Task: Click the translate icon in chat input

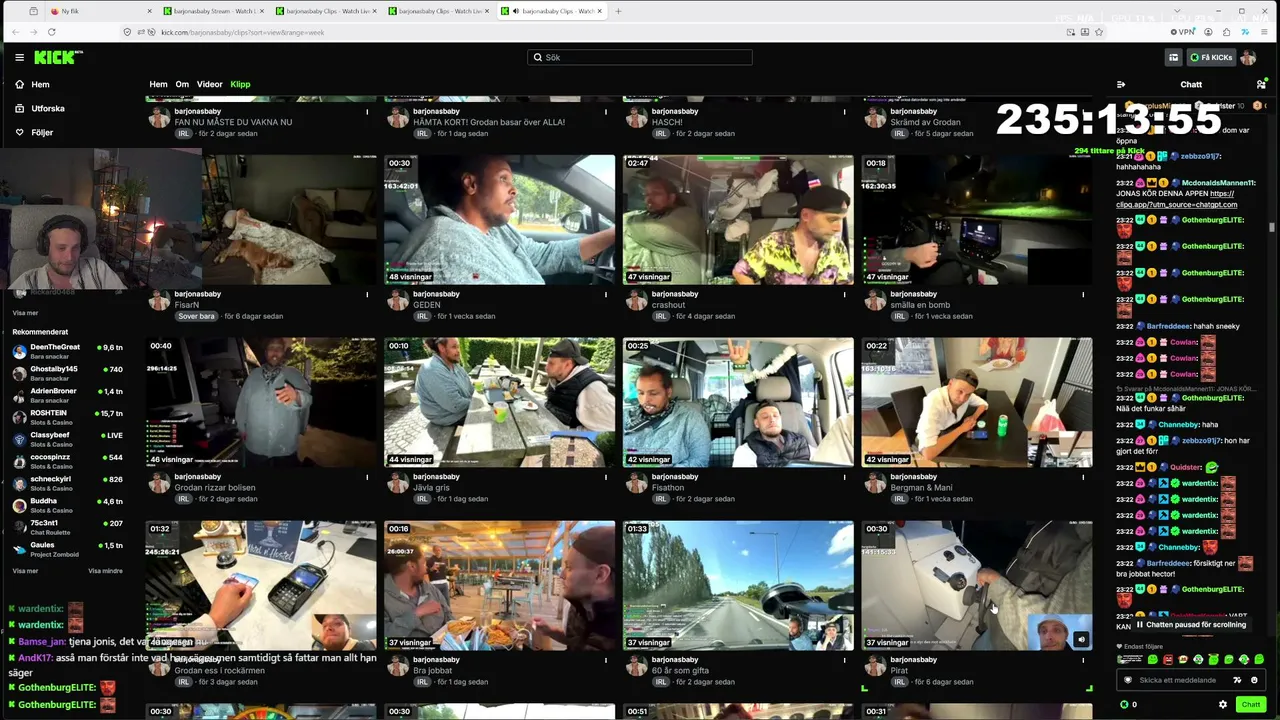Action: point(1238,680)
